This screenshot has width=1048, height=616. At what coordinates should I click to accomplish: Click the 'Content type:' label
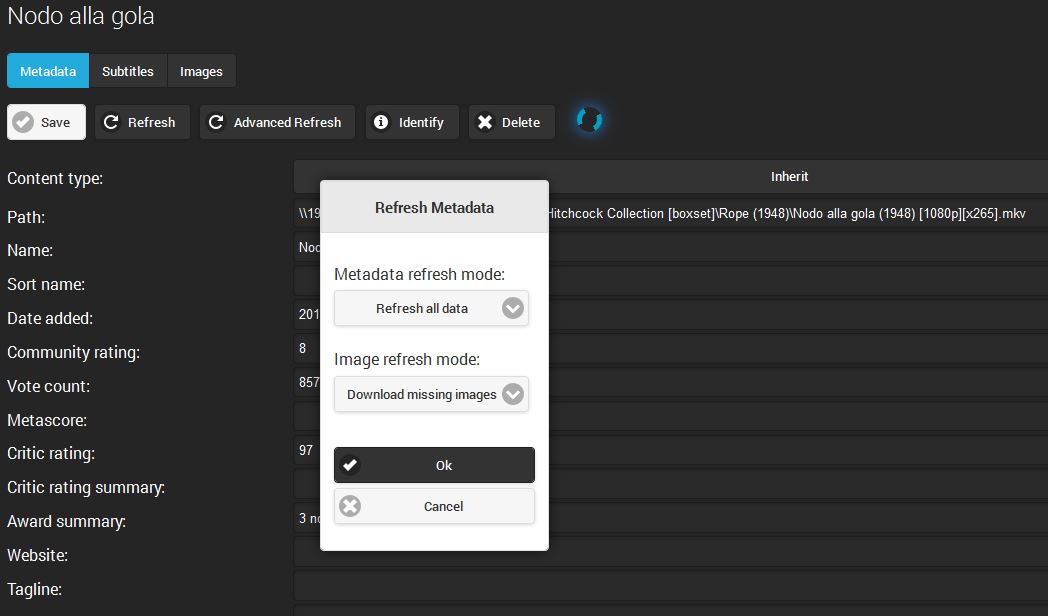(55, 178)
